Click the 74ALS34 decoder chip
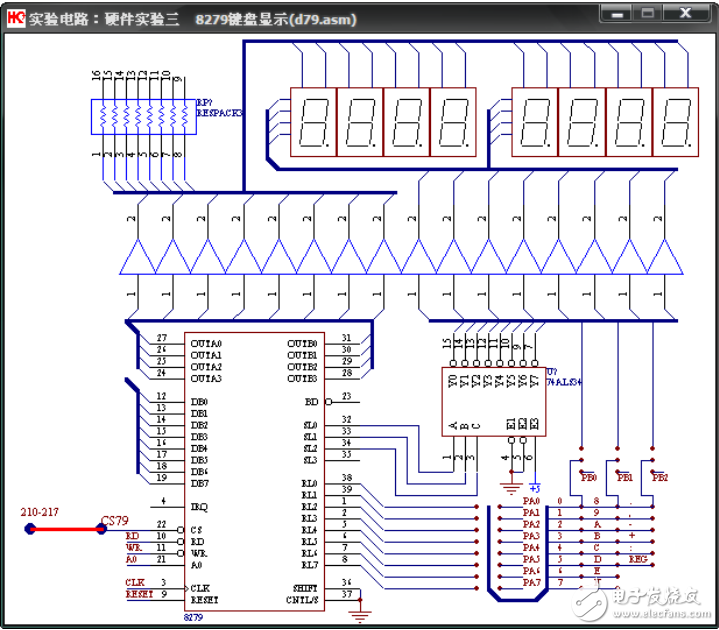The image size is (719, 630). tap(493, 401)
